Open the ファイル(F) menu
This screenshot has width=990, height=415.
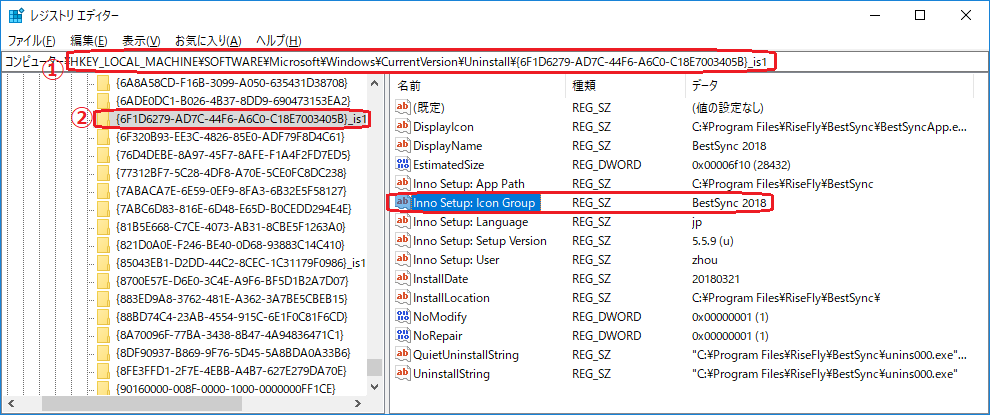click(32, 40)
